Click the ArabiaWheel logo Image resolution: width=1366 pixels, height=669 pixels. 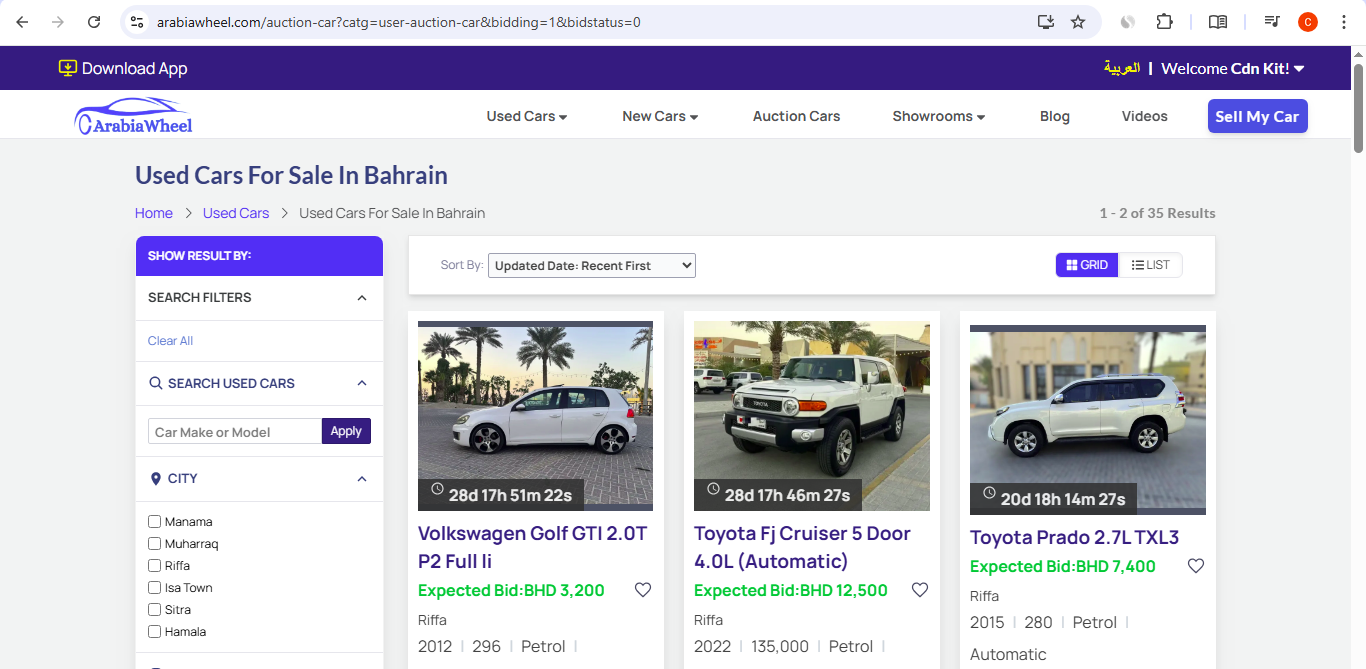point(133,116)
